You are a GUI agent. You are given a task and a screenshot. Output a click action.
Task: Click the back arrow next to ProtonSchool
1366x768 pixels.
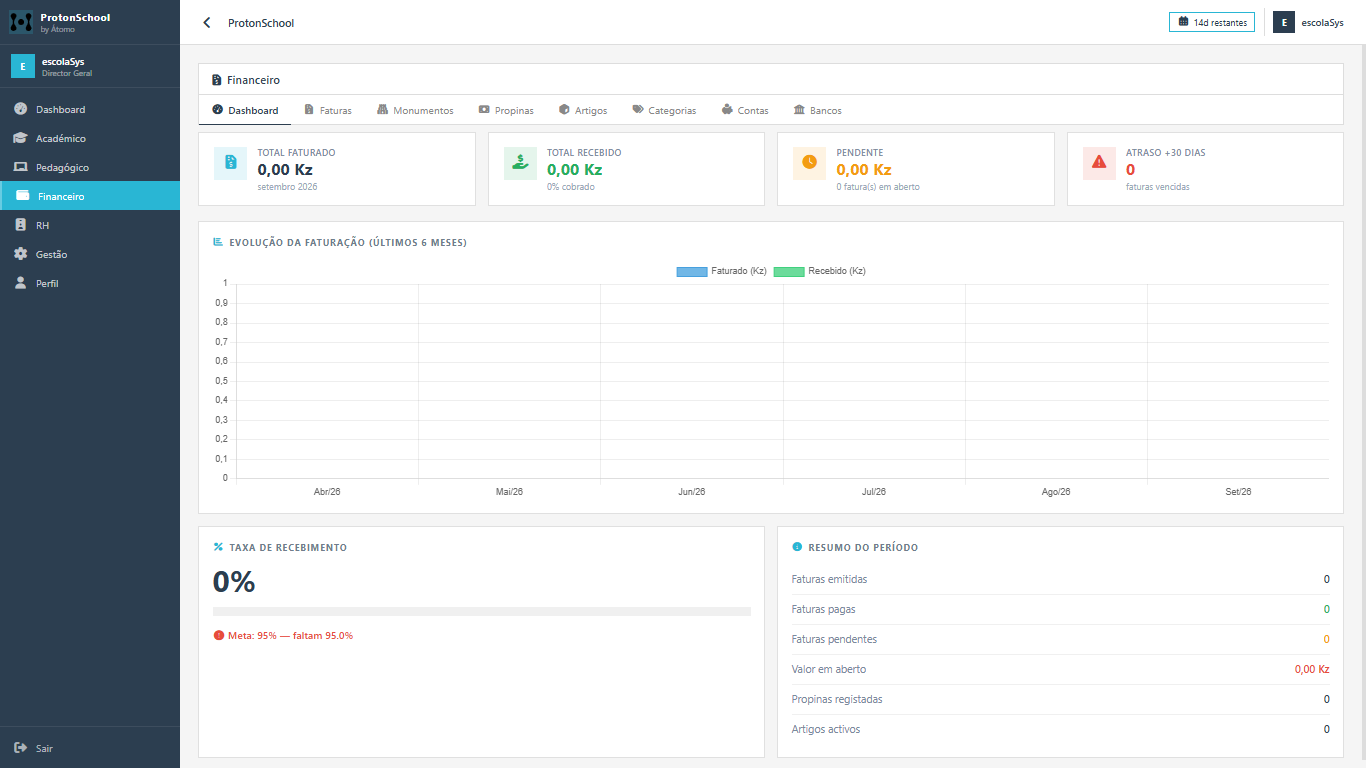point(207,23)
